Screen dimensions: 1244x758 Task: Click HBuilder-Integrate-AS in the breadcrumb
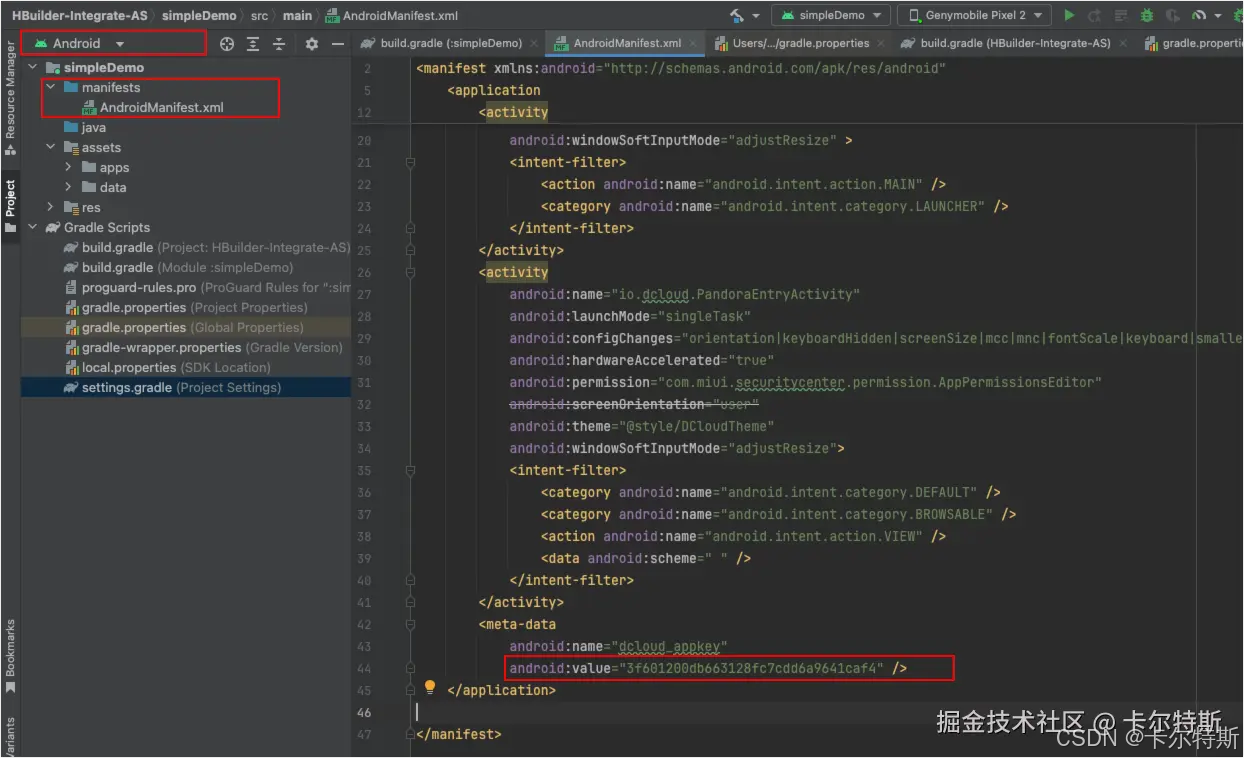tap(80, 15)
